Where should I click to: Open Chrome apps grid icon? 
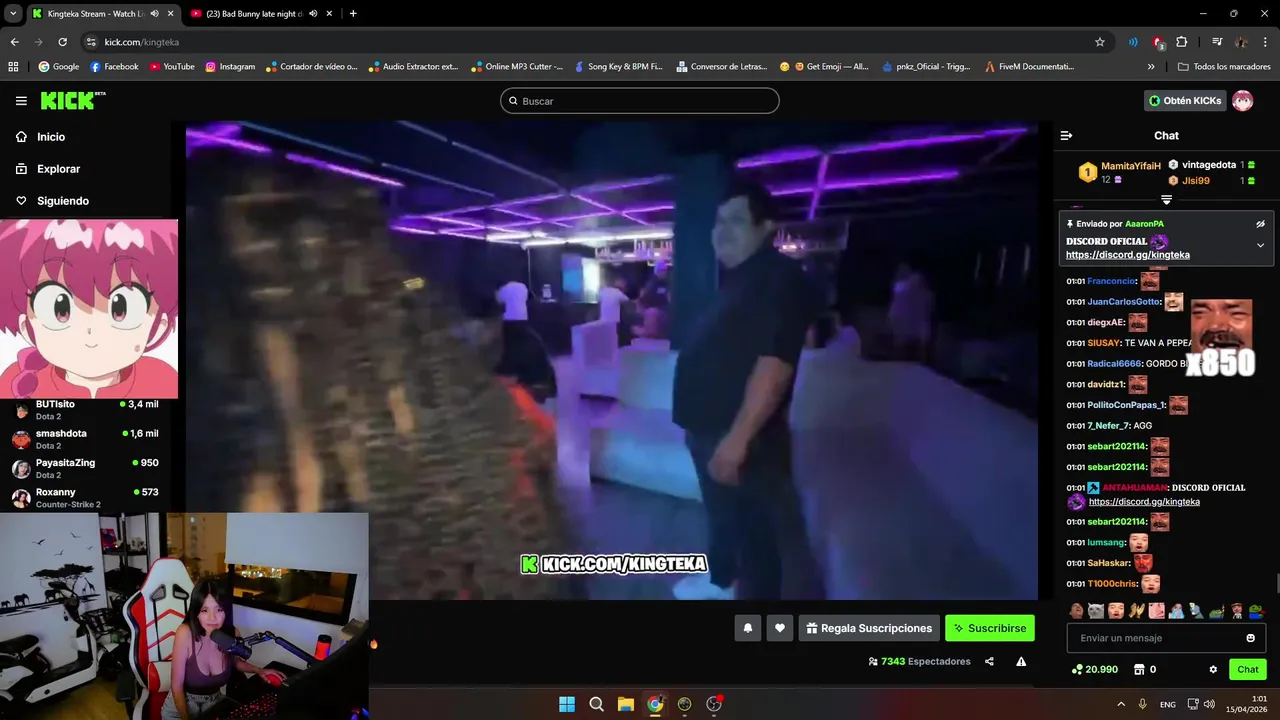point(13,67)
